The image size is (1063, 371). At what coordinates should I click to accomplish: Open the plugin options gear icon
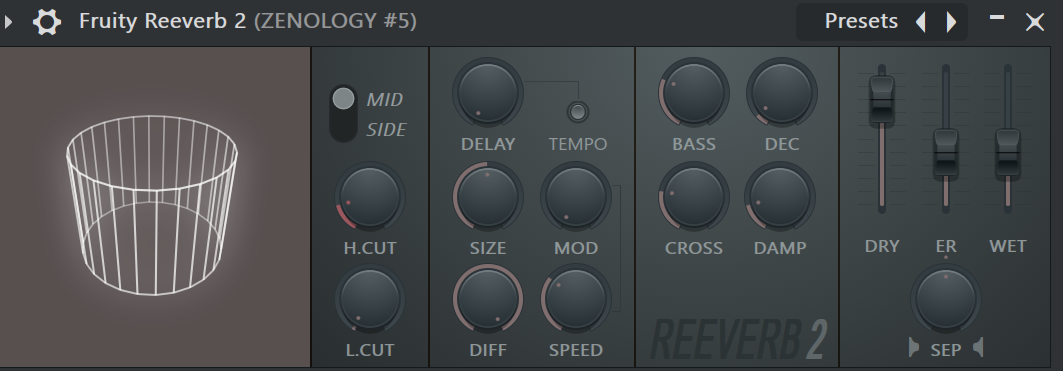point(47,22)
